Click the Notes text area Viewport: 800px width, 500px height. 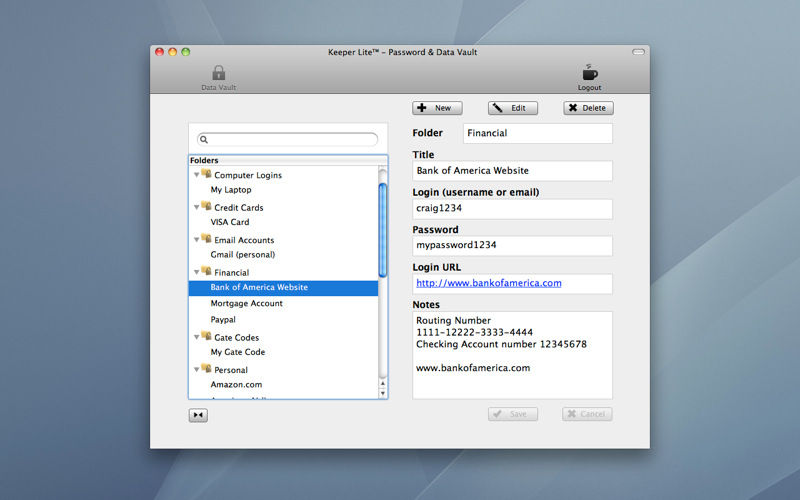tap(512, 355)
